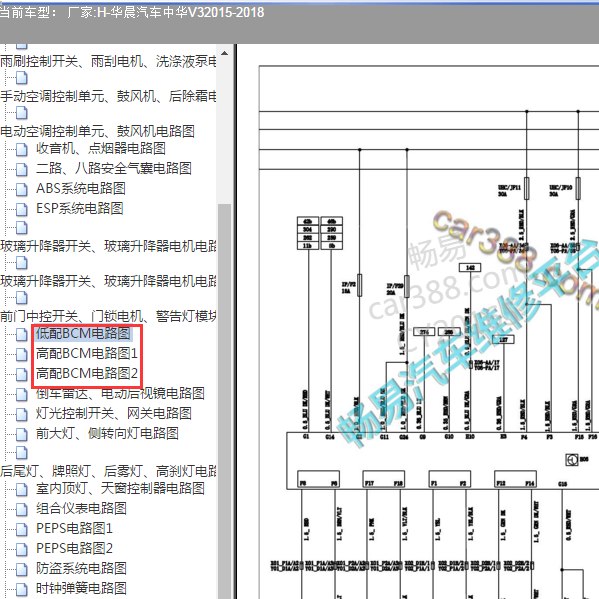Screen dimensions: 599x599
Task: Open 室内顶灯、天窗控制器电路图
Action: 120,488
